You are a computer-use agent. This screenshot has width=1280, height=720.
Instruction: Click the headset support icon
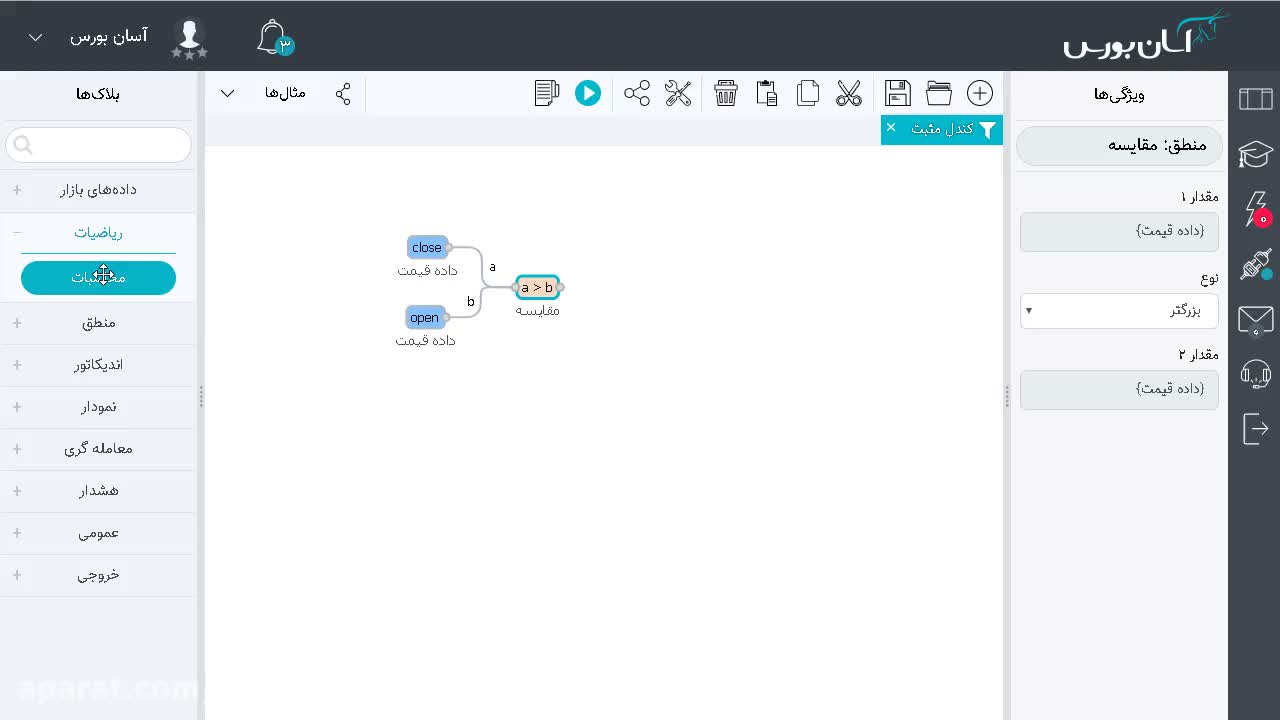click(1255, 374)
